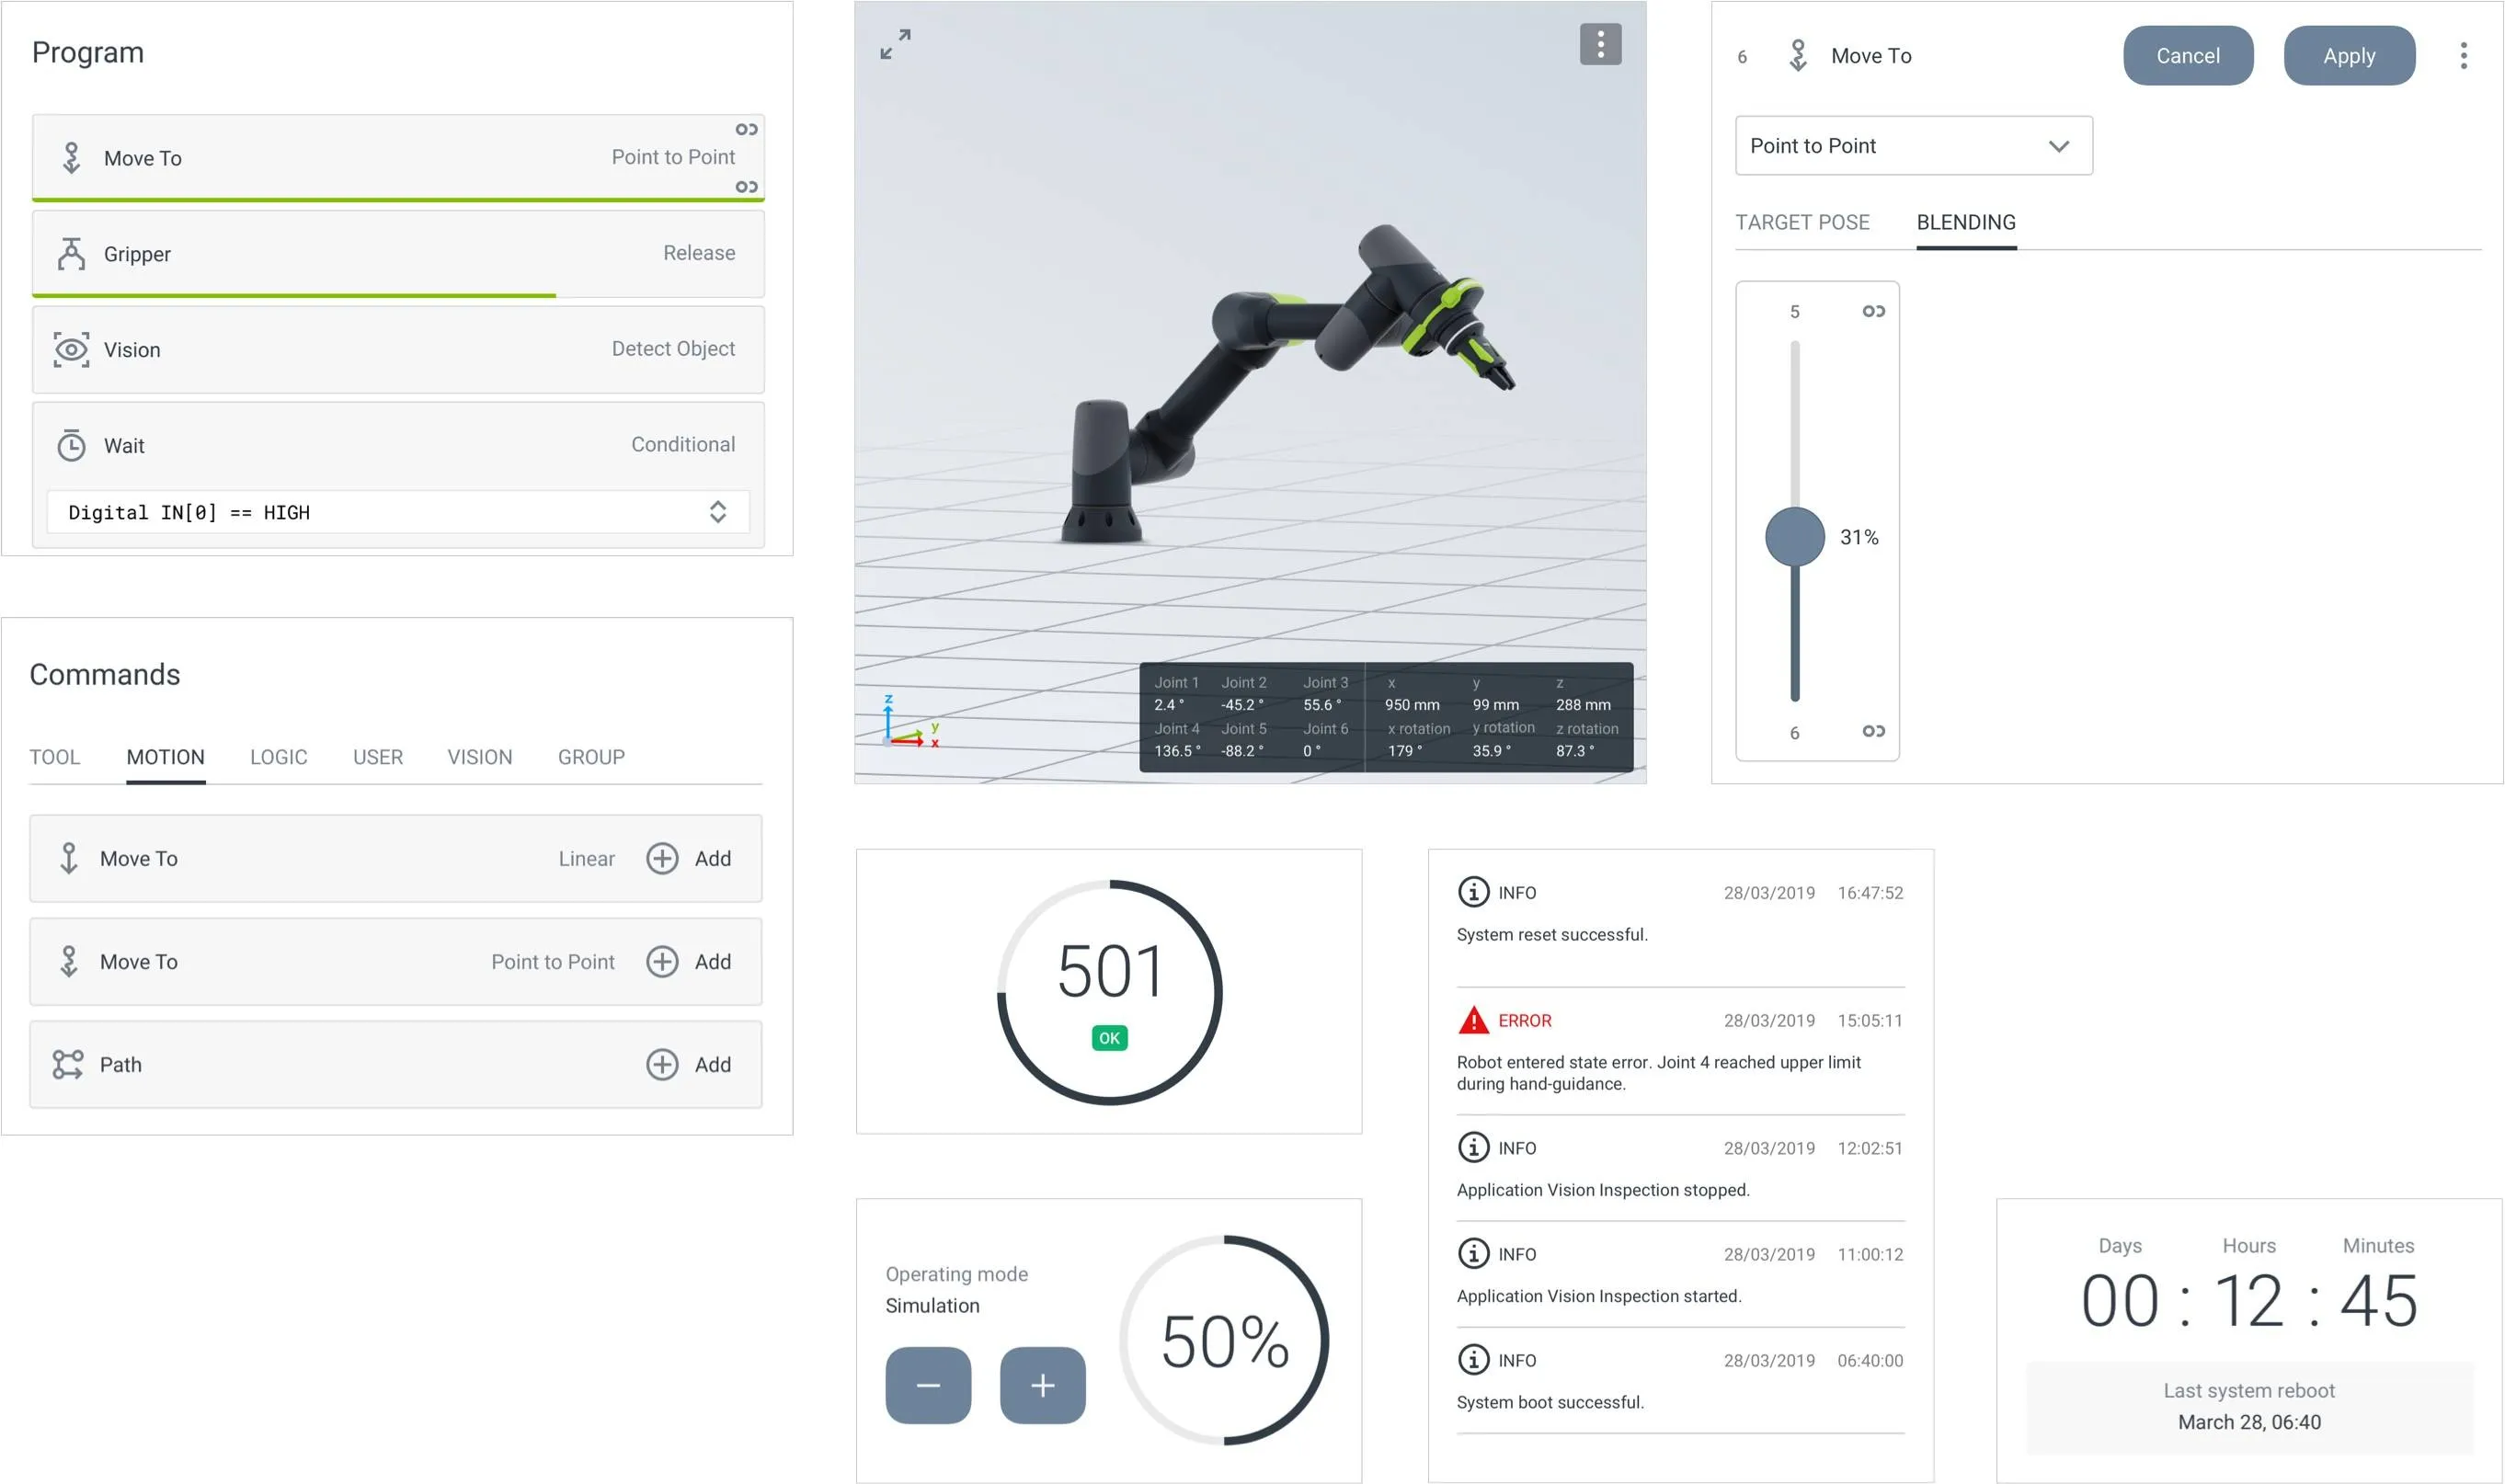Switch to the TARGET POSE tab
Viewport: 2505px width, 1484px height.
(x=1802, y=222)
